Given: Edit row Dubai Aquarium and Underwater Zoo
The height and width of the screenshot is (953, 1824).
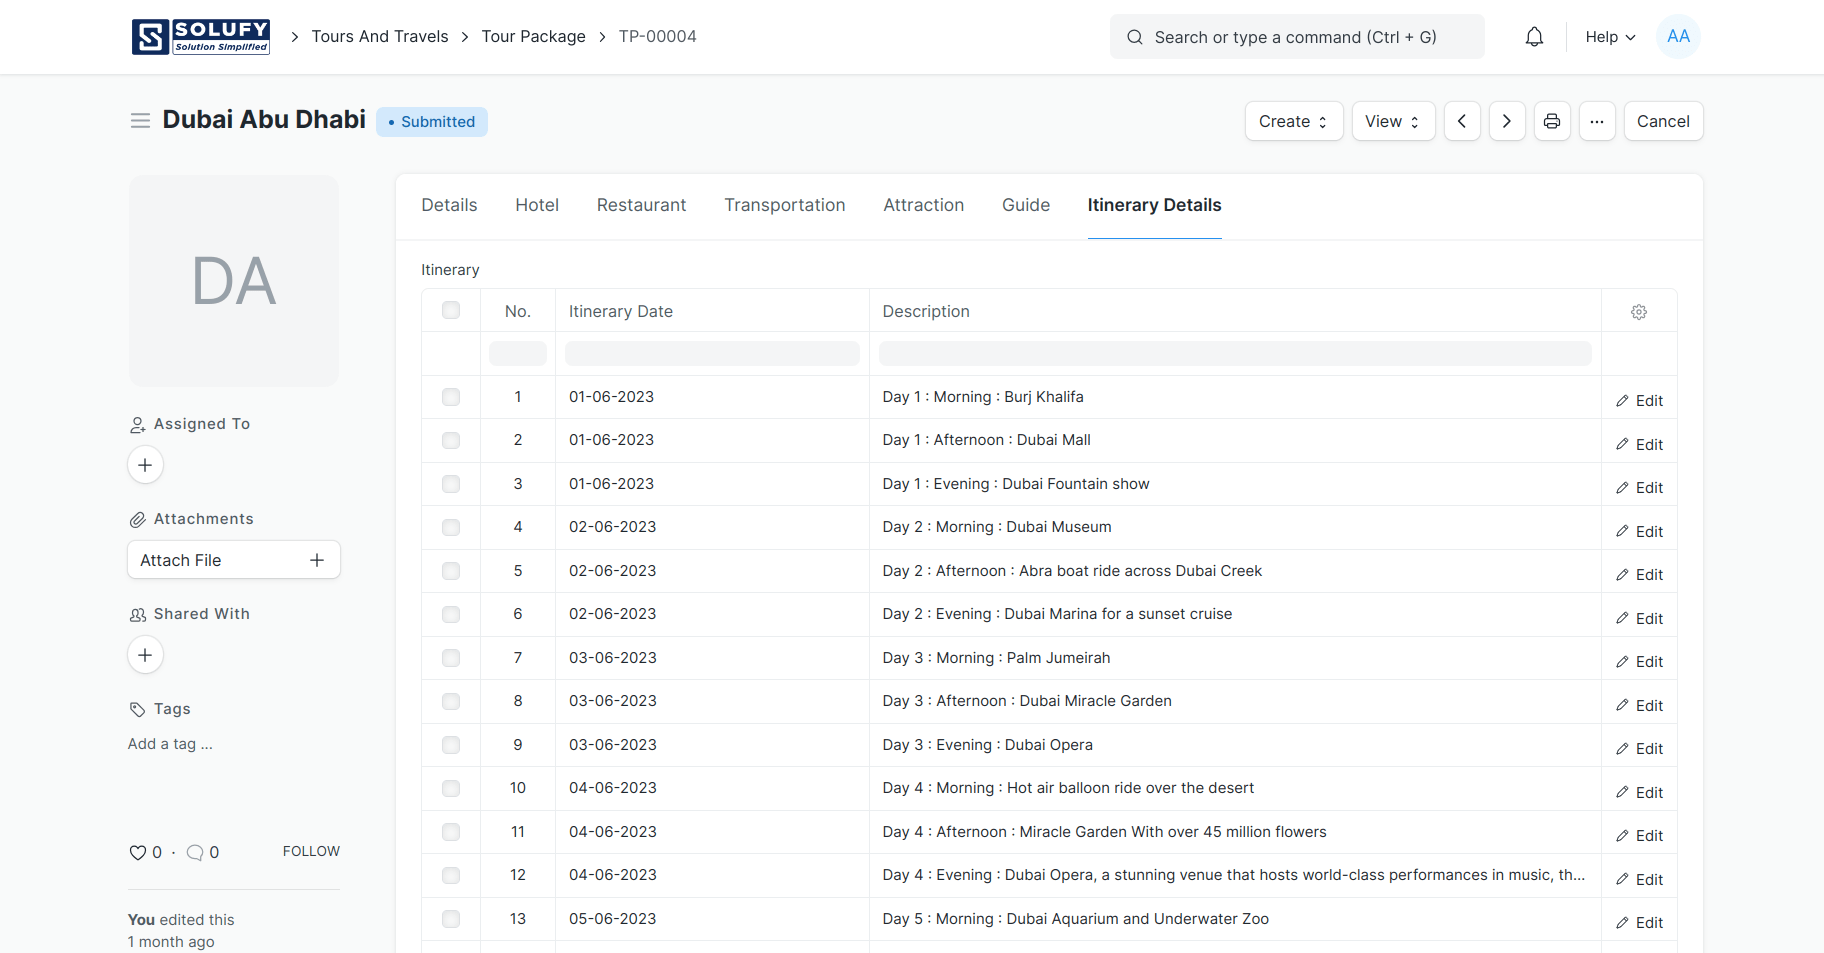Looking at the screenshot, I should tap(1639, 923).
